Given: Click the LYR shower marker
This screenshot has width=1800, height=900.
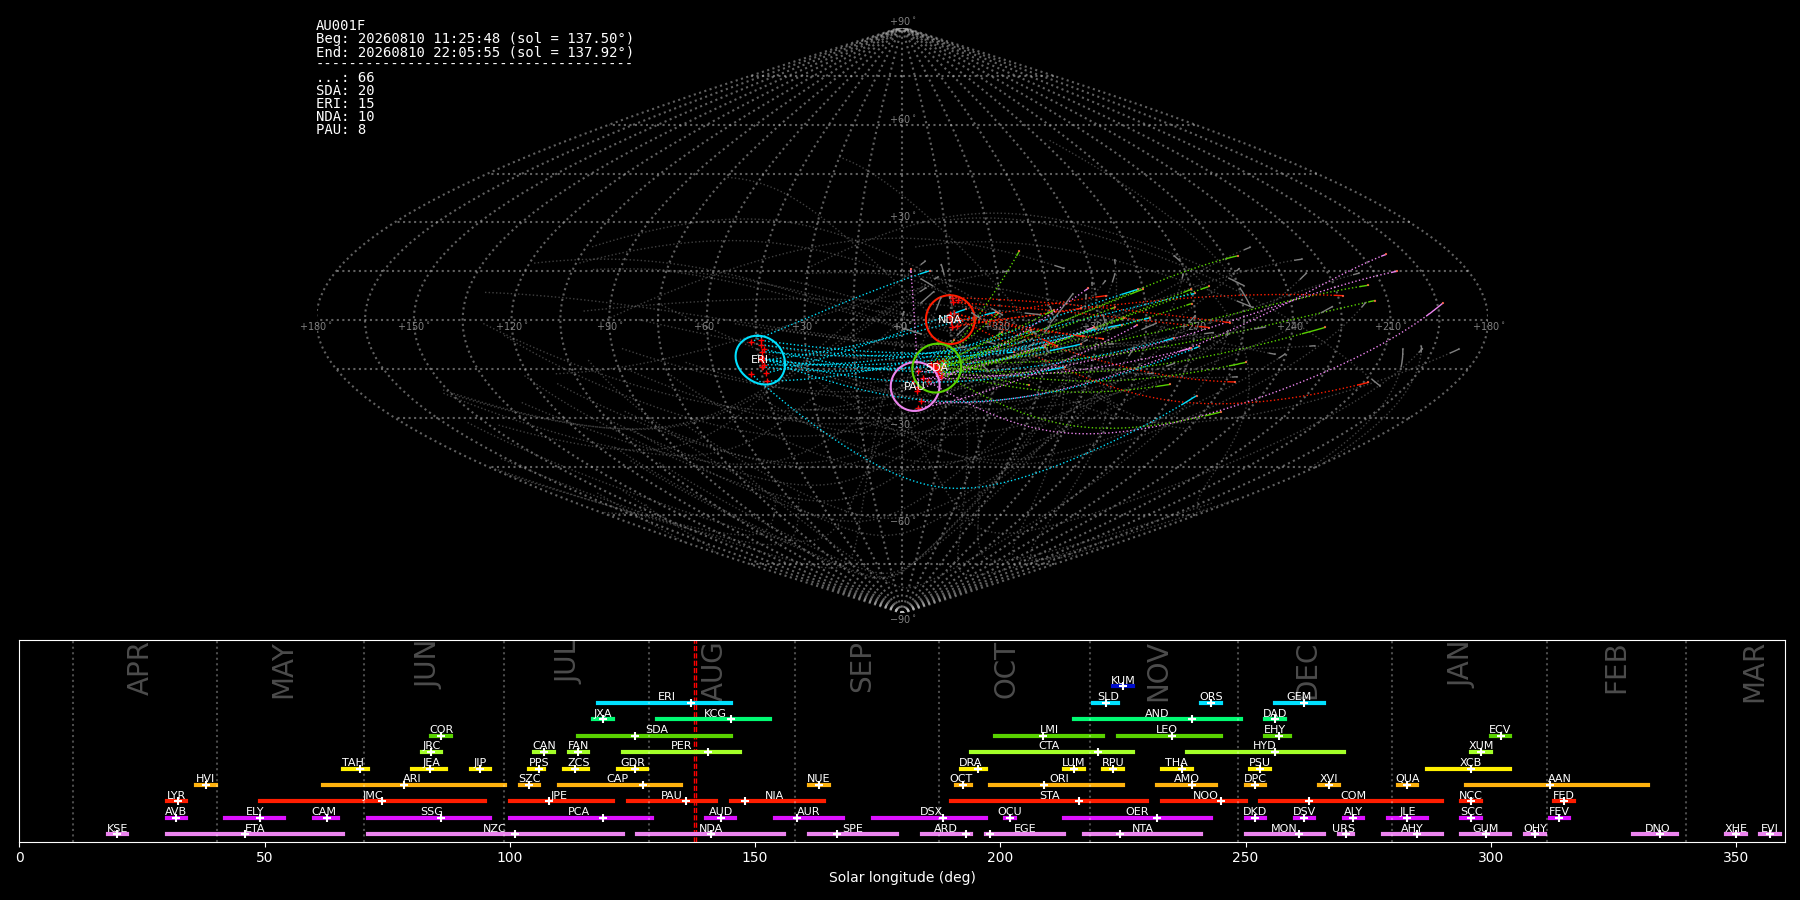Looking at the screenshot, I should (176, 801).
